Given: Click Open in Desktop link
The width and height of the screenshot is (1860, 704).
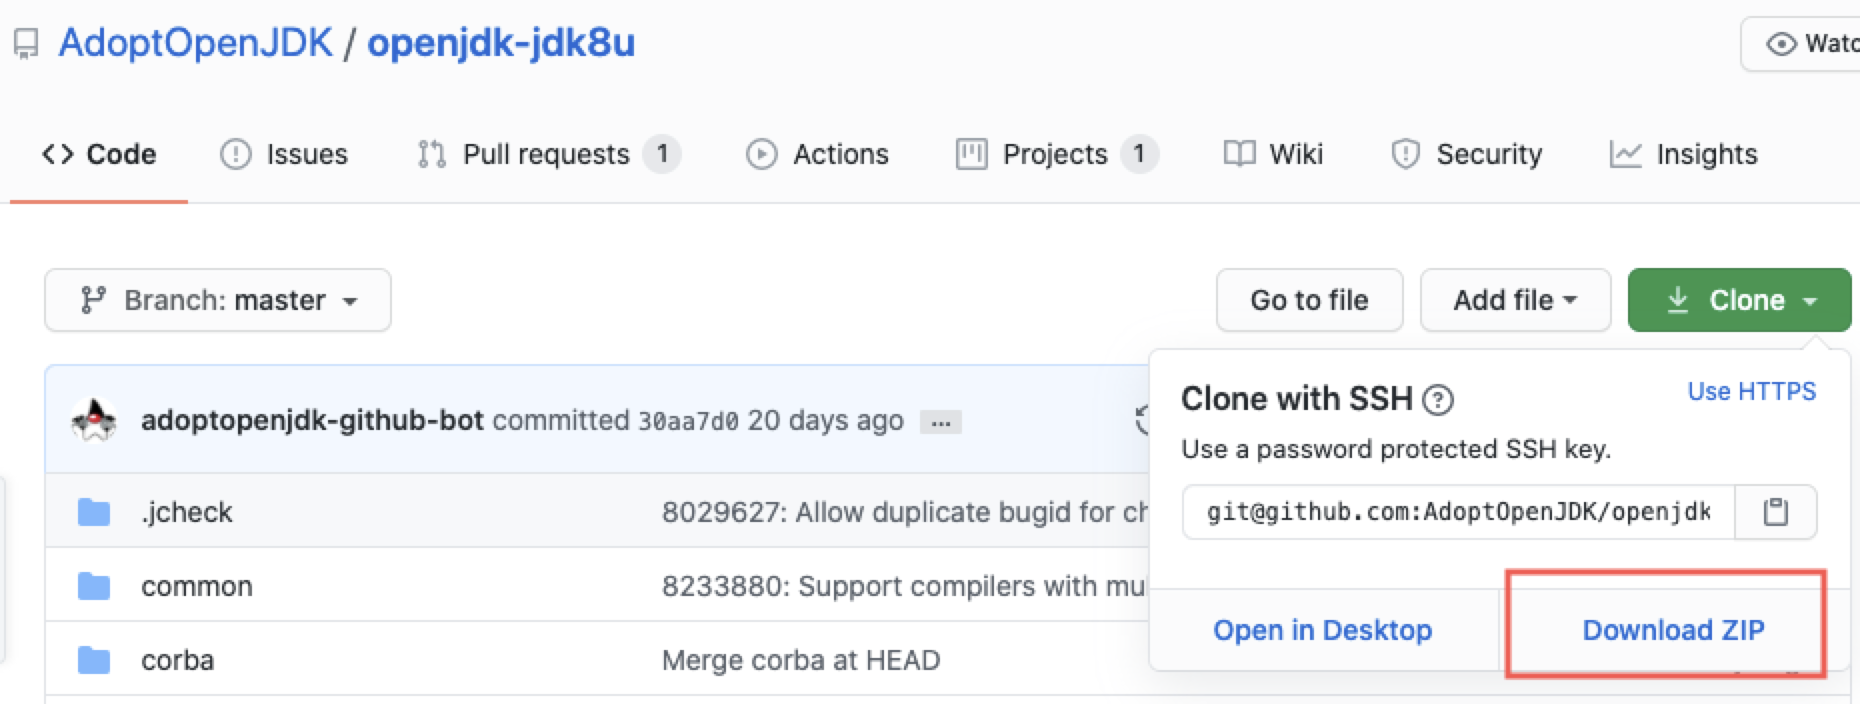Looking at the screenshot, I should tap(1322, 630).
